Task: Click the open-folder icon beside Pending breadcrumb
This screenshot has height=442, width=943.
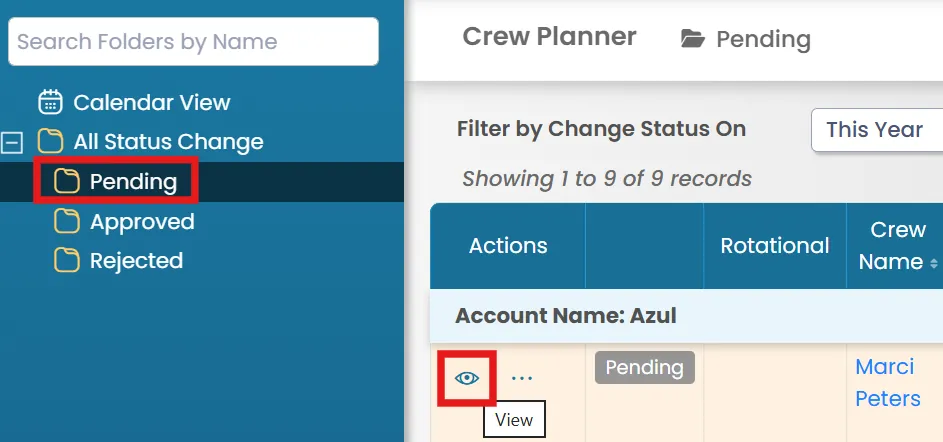Action: click(692, 39)
